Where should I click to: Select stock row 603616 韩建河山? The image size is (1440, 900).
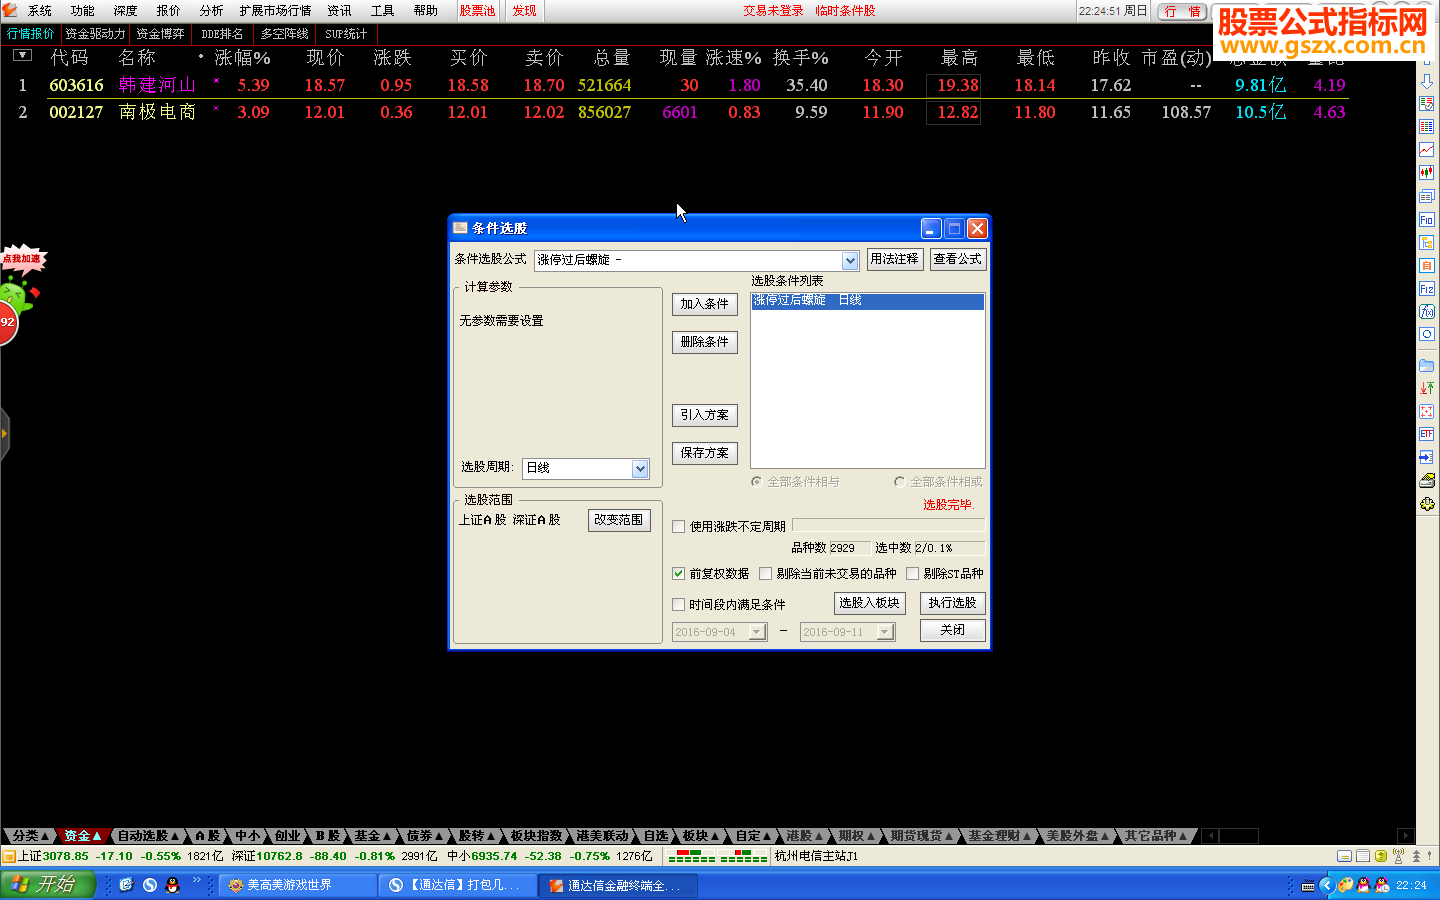(680, 85)
